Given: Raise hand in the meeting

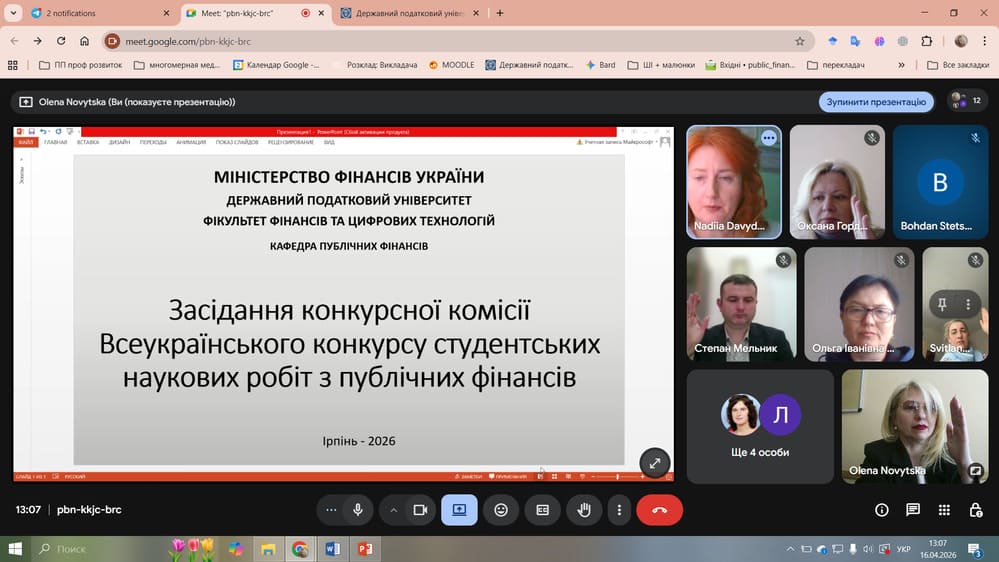Looking at the screenshot, I should coord(584,510).
